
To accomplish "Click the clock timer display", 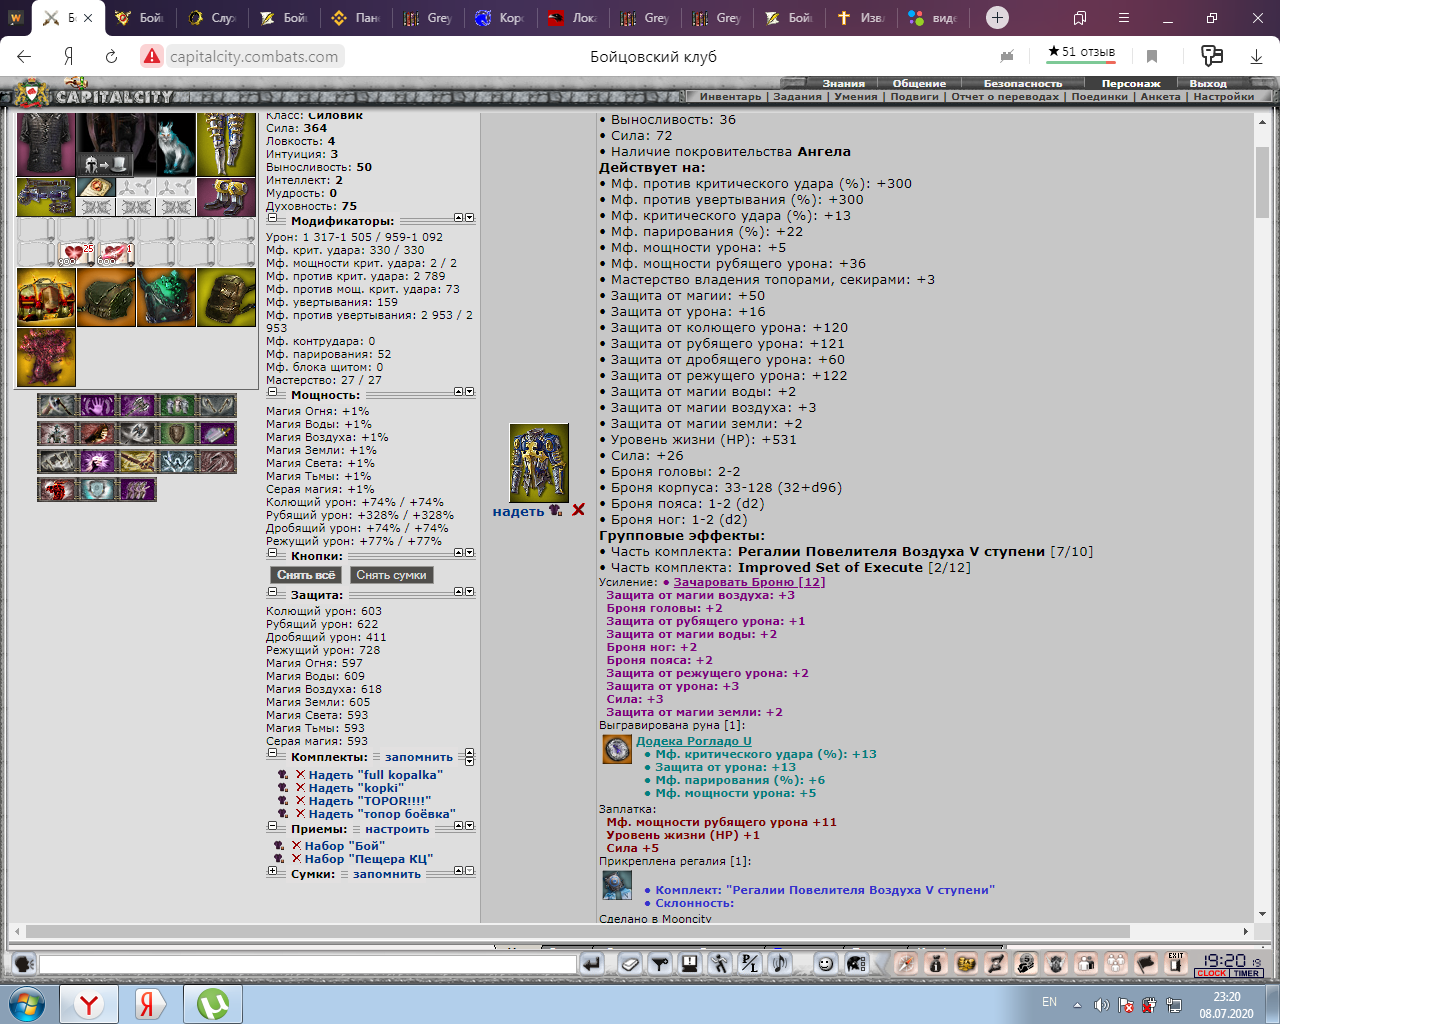I will pyautogui.click(x=1229, y=964).
